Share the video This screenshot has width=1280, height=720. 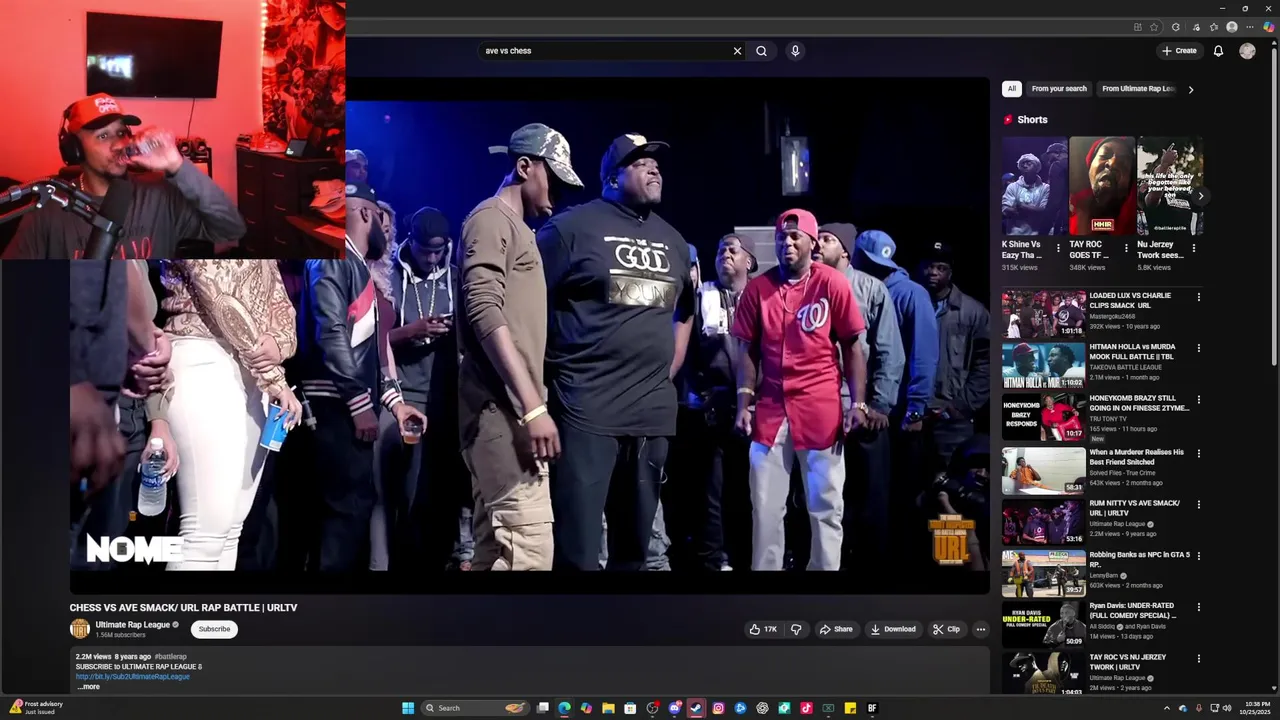[x=836, y=629]
